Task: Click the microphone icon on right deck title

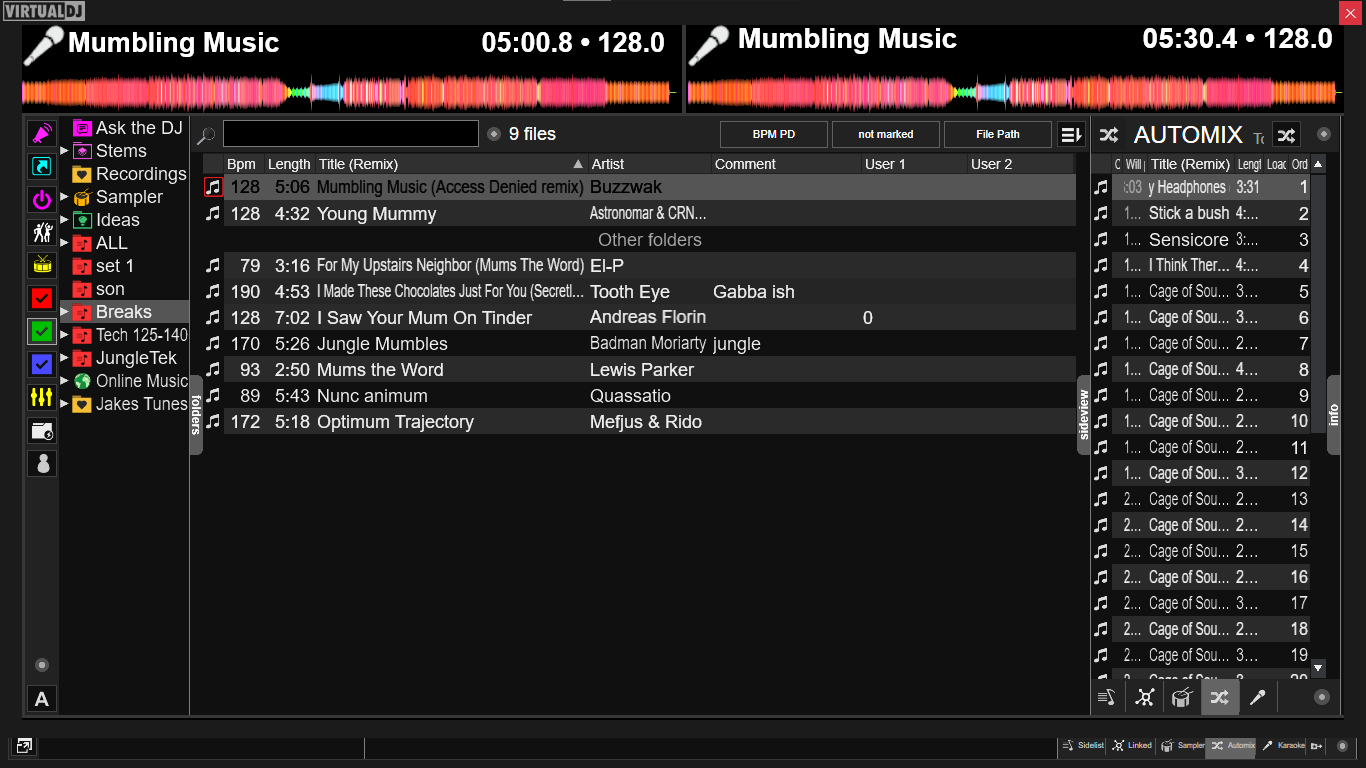Action: [709, 45]
